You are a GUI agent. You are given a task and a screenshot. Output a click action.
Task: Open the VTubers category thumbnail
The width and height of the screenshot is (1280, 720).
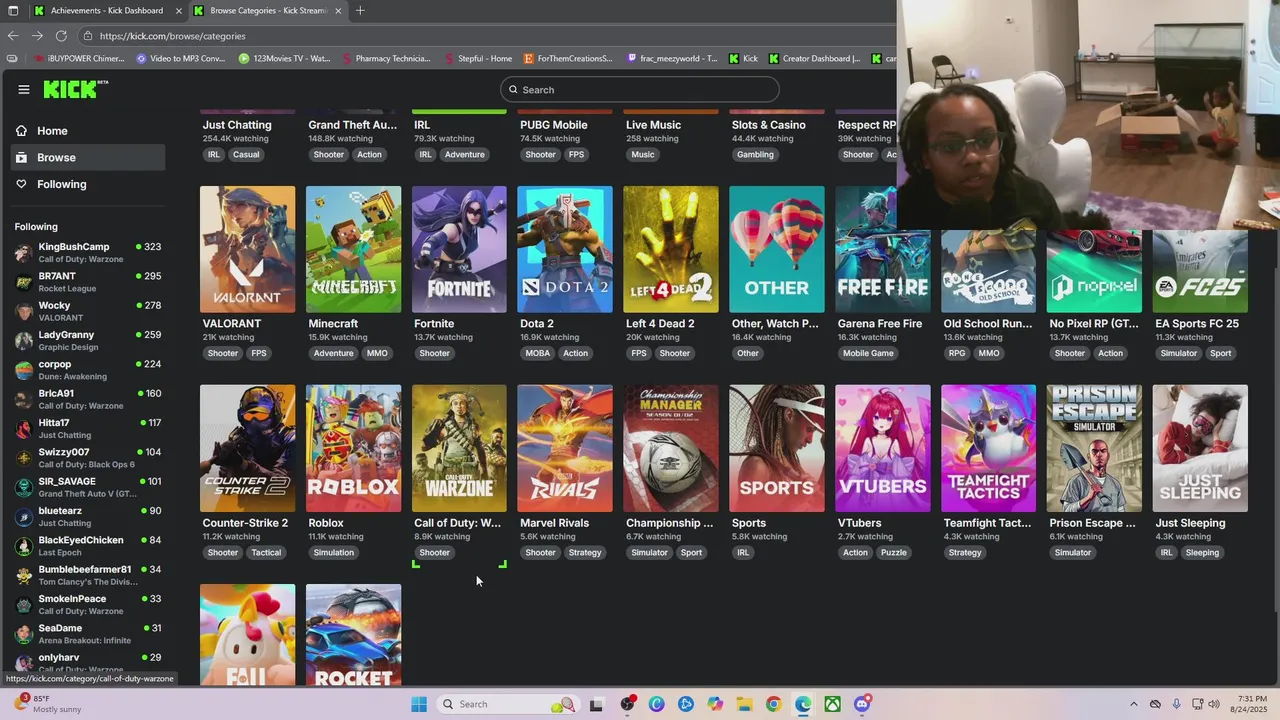883,448
